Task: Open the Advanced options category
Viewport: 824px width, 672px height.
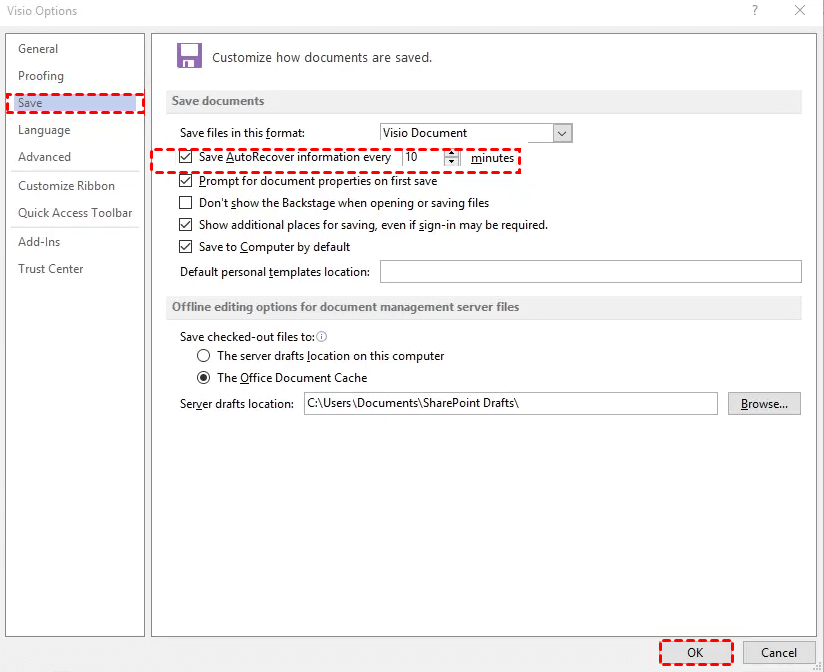Action: (44, 157)
